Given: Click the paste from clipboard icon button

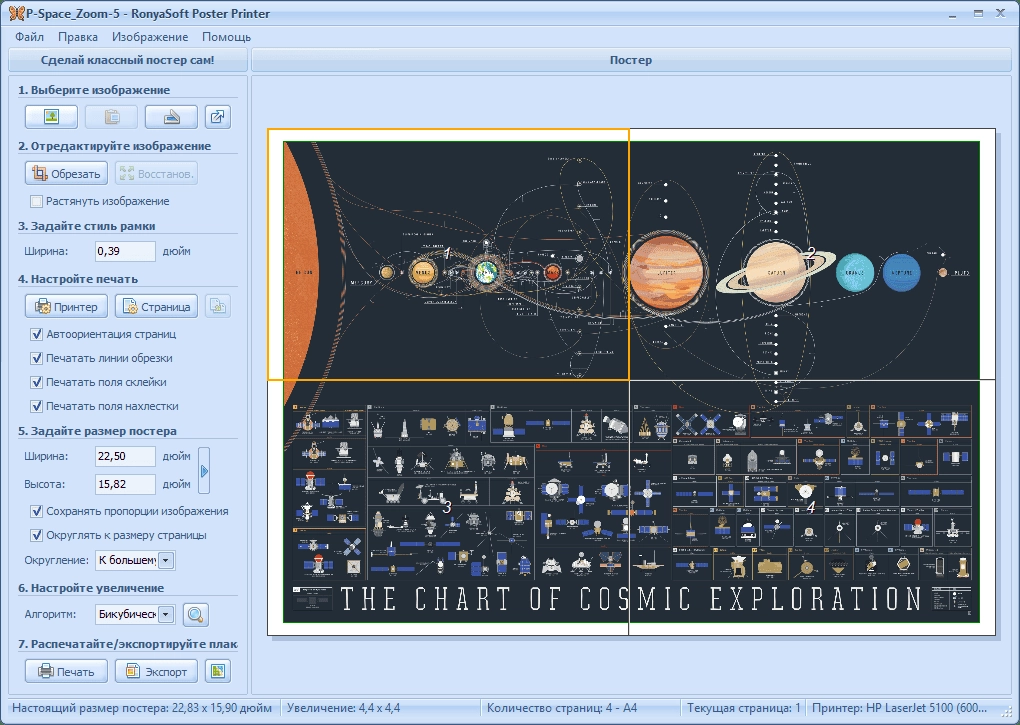Looking at the screenshot, I should (111, 117).
